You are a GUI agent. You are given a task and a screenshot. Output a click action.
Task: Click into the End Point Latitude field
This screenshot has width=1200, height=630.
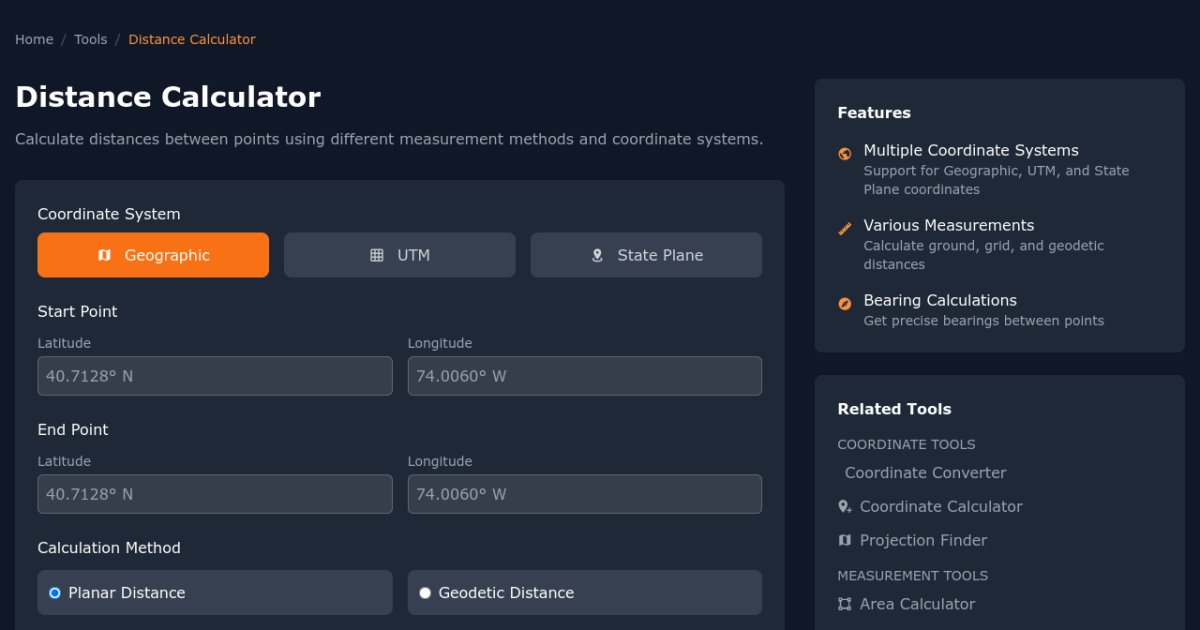point(215,494)
